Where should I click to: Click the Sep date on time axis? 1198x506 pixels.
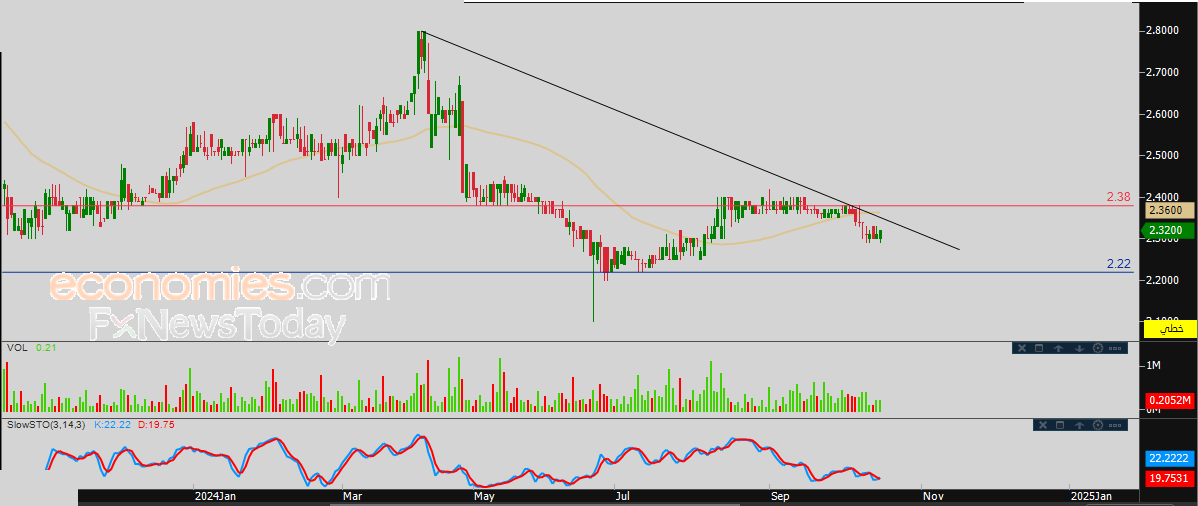click(779, 496)
